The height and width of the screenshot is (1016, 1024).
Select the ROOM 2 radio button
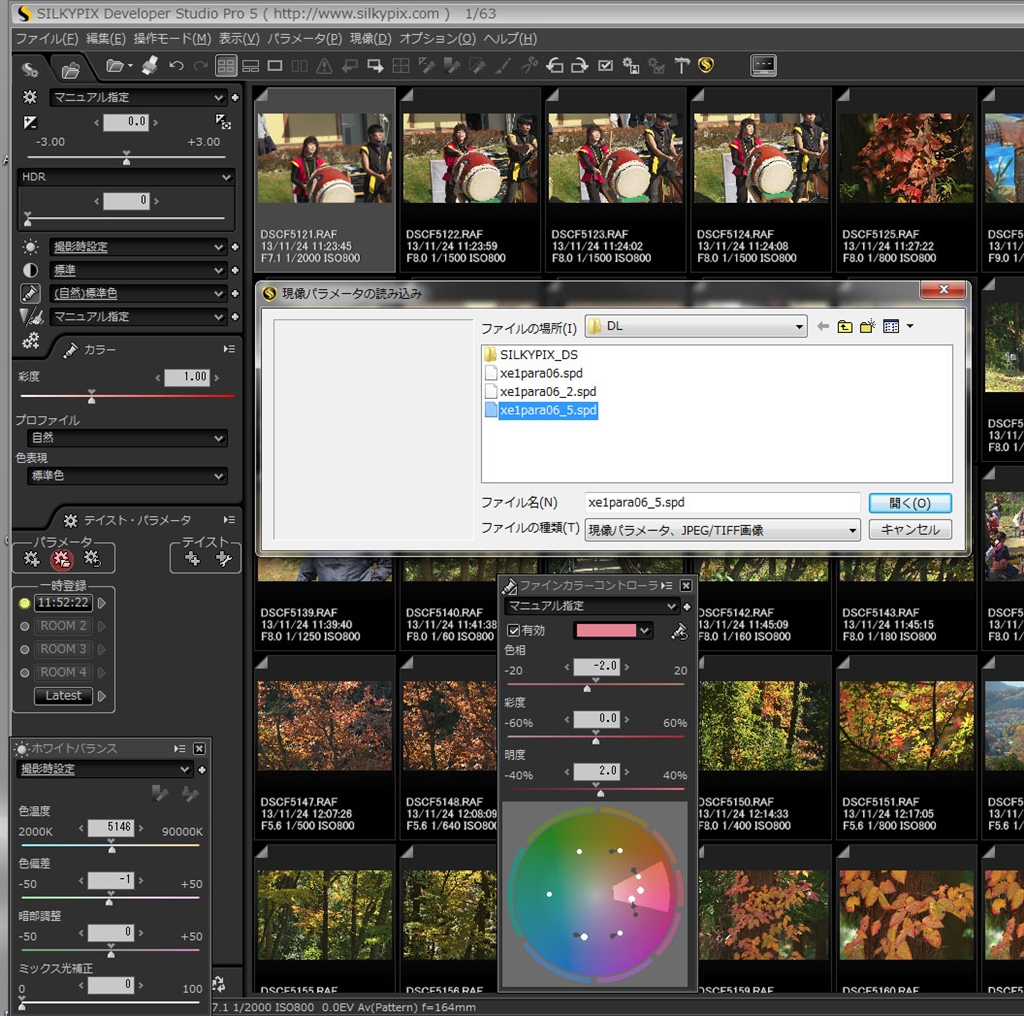point(25,626)
